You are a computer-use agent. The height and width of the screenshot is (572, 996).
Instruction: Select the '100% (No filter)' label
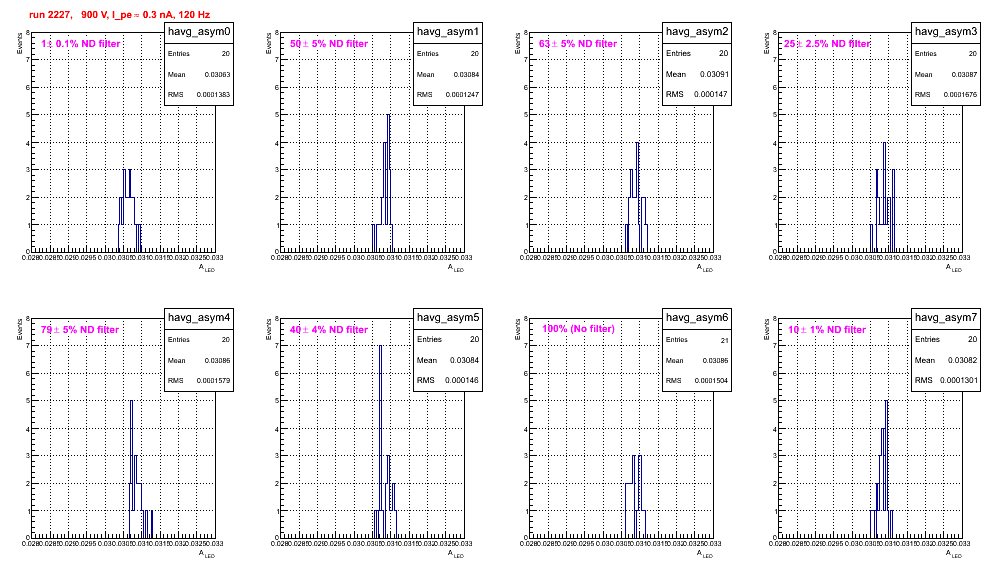(578, 329)
